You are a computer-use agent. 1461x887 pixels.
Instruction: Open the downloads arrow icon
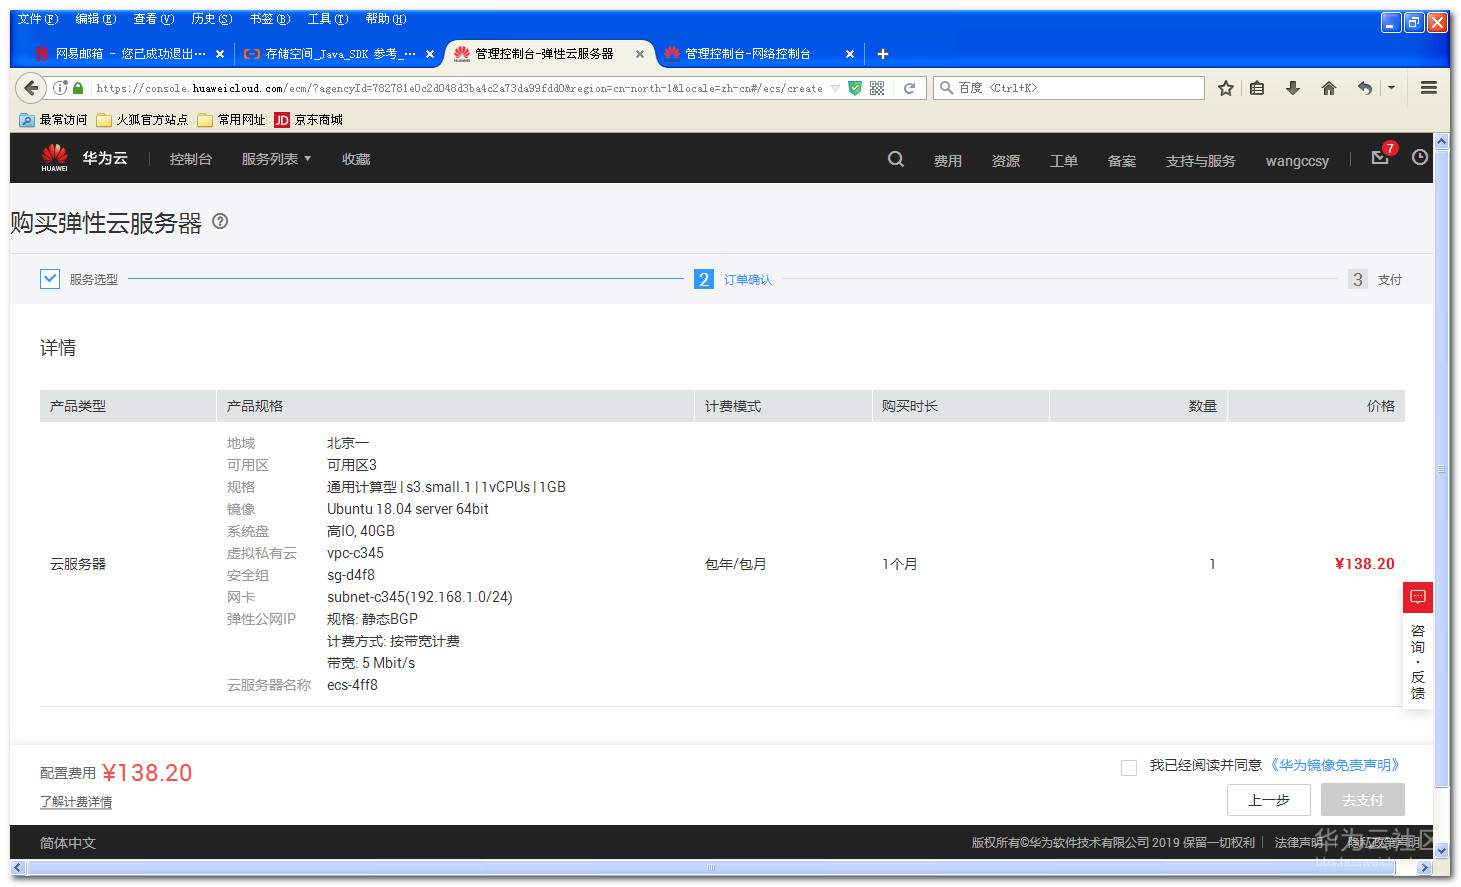coord(1292,88)
